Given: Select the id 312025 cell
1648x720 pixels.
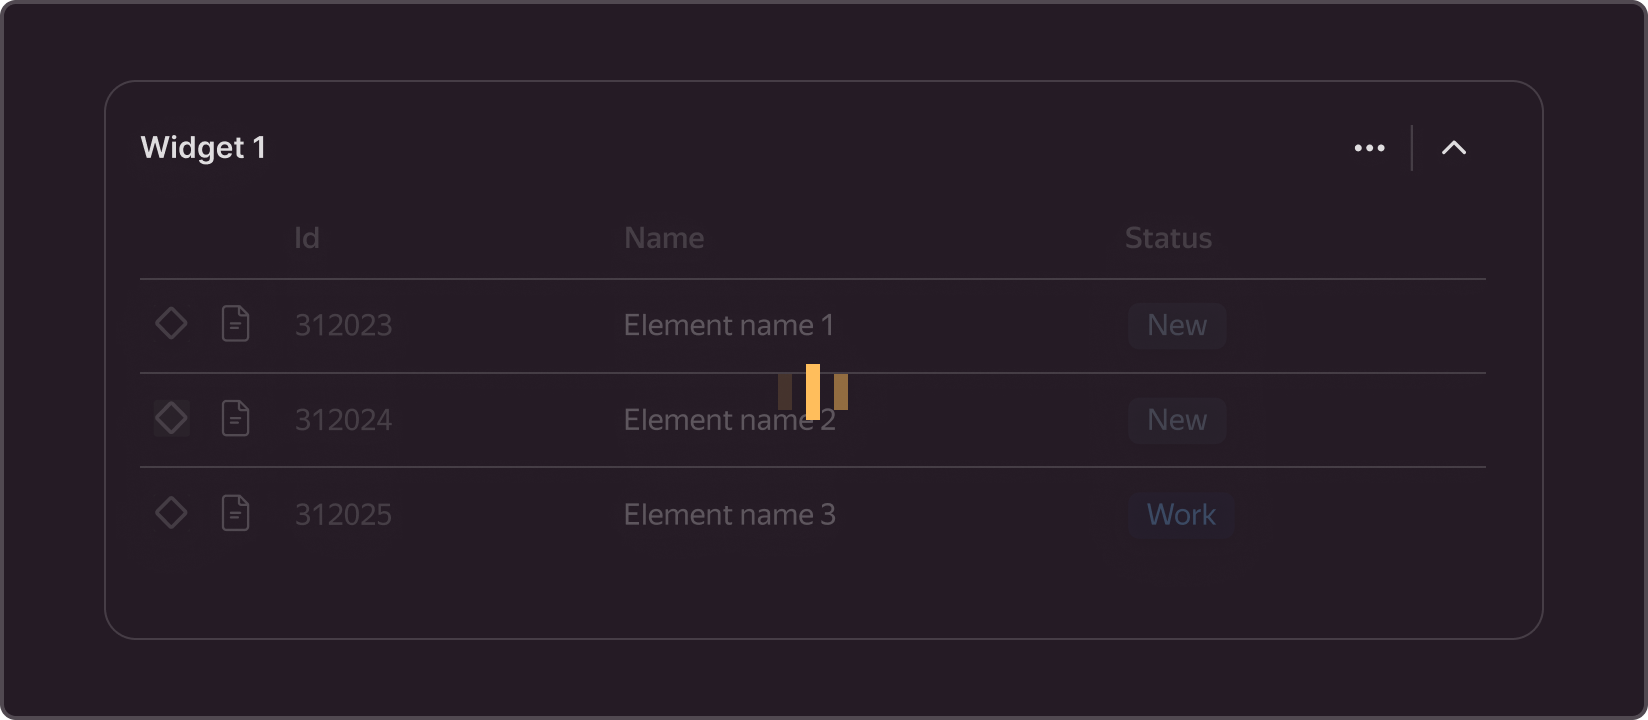Looking at the screenshot, I should 343,515.
